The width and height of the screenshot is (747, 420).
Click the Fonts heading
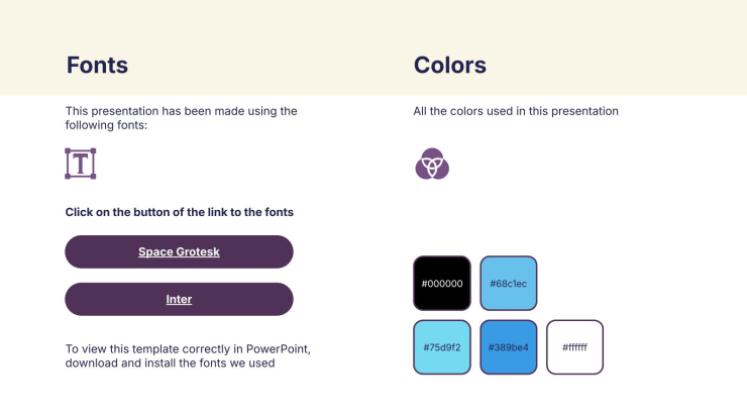pyautogui.click(x=97, y=65)
